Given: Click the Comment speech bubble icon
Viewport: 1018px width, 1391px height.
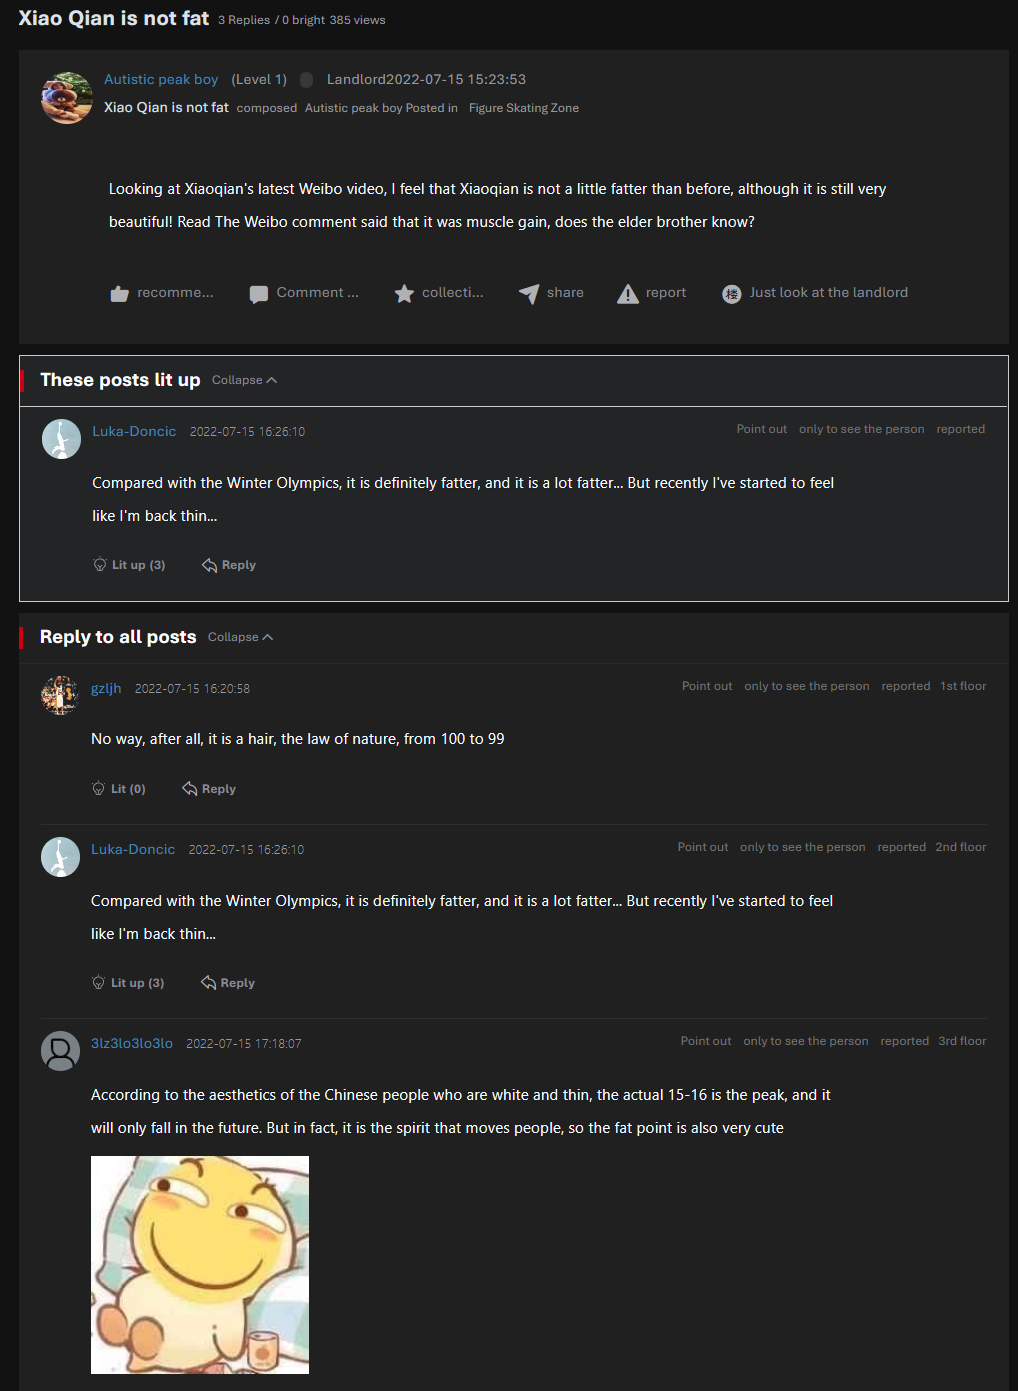Looking at the screenshot, I should click(x=259, y=294).
